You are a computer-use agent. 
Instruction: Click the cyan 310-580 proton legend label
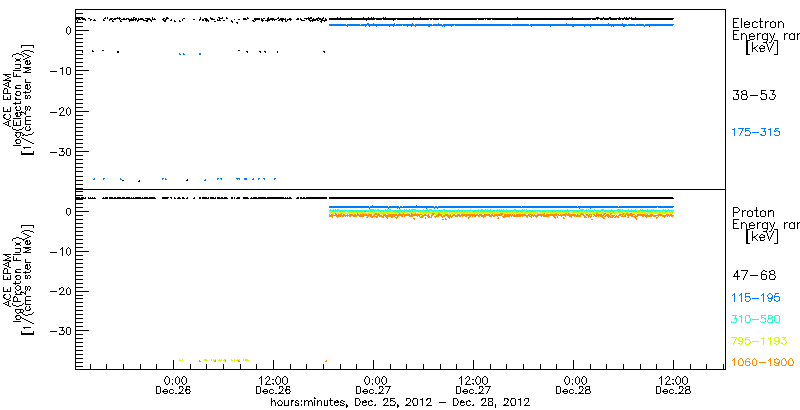coord(756,320)
